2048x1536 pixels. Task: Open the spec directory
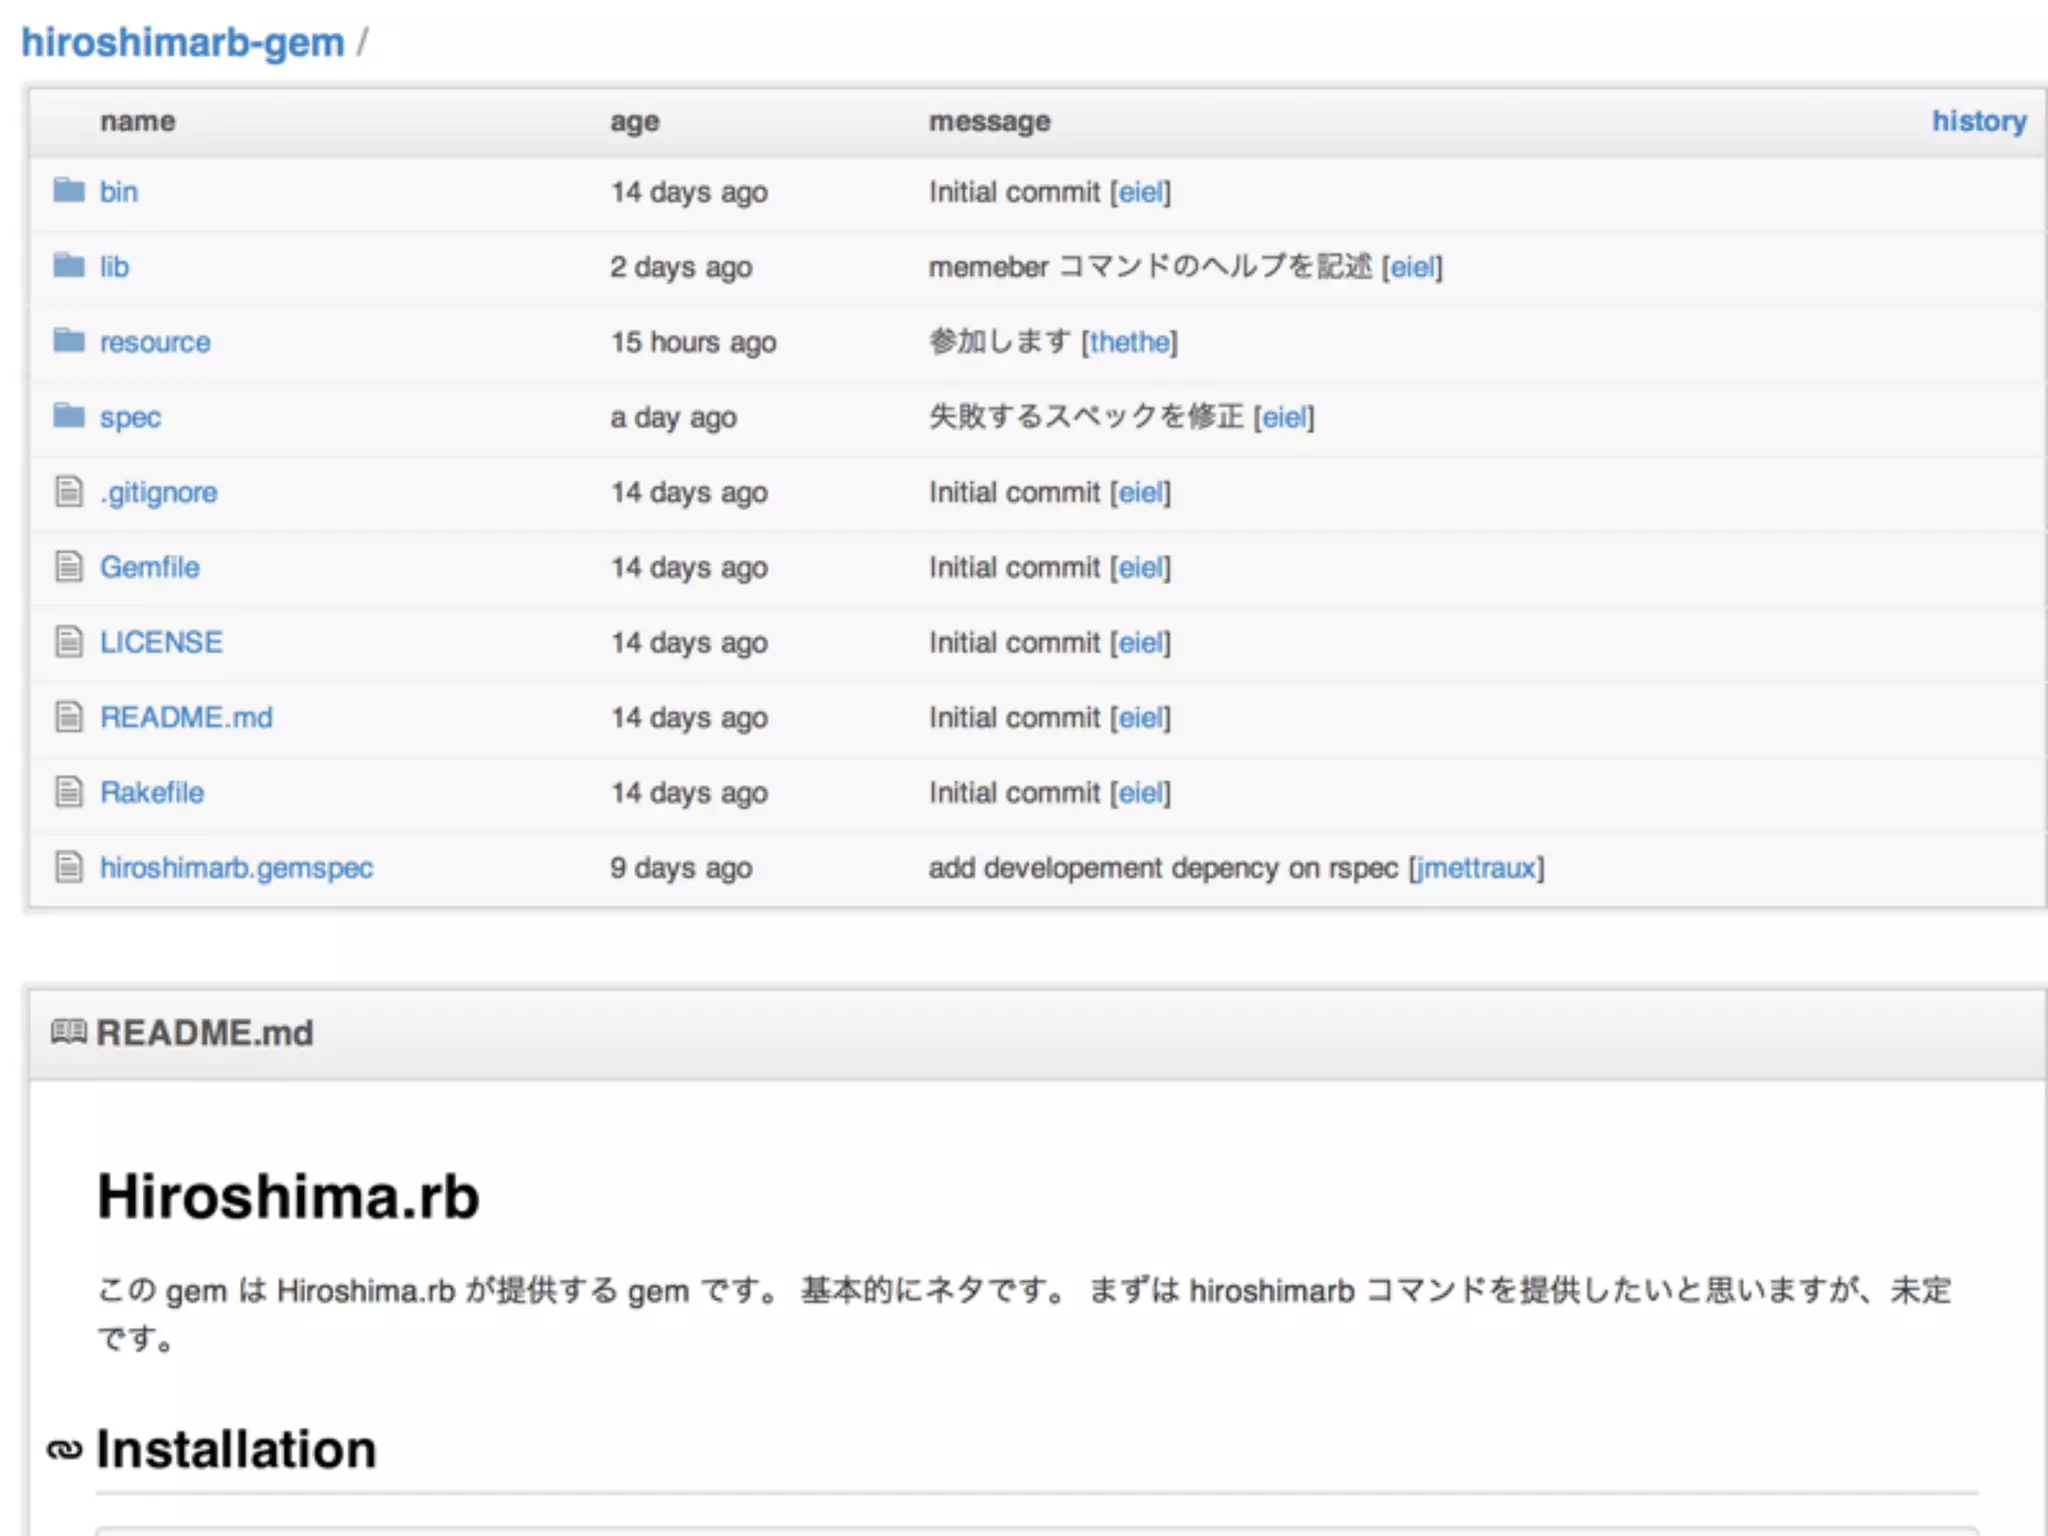click(130, 417)
